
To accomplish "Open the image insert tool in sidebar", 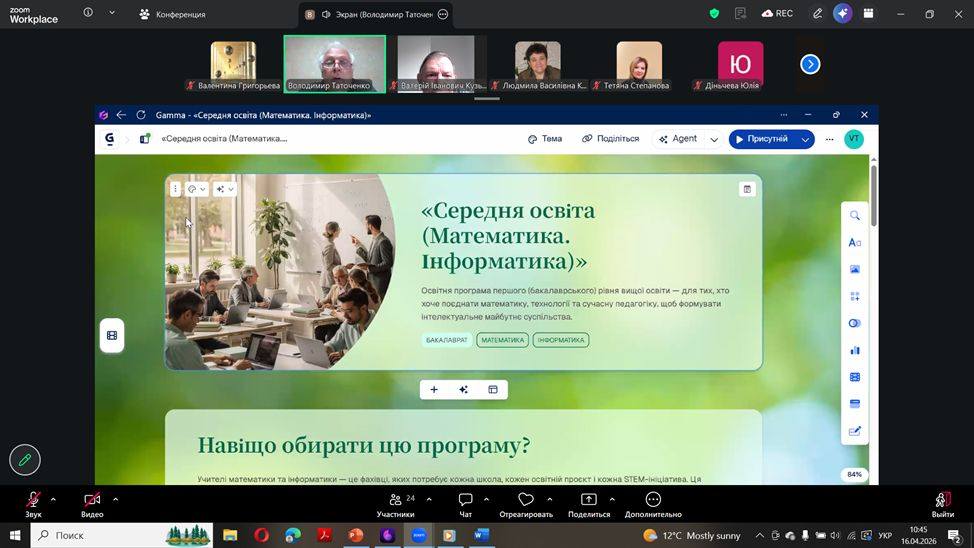I will click(x=854, y=269).
